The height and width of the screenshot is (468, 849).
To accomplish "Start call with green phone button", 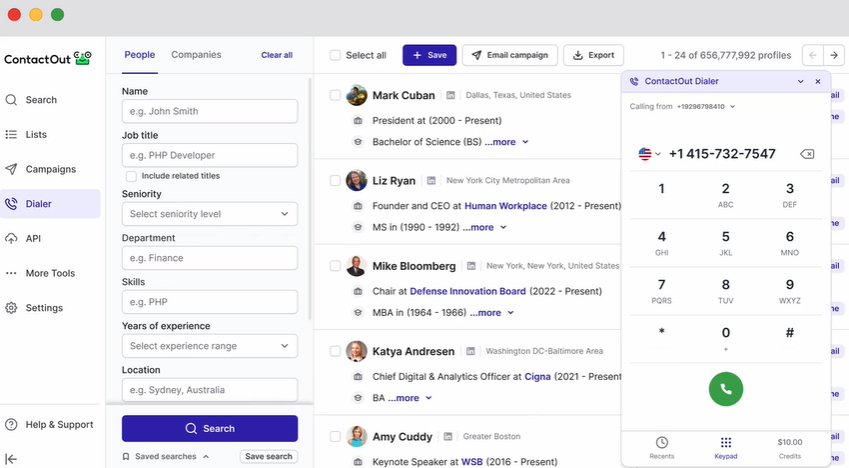I will coord(726,389).
